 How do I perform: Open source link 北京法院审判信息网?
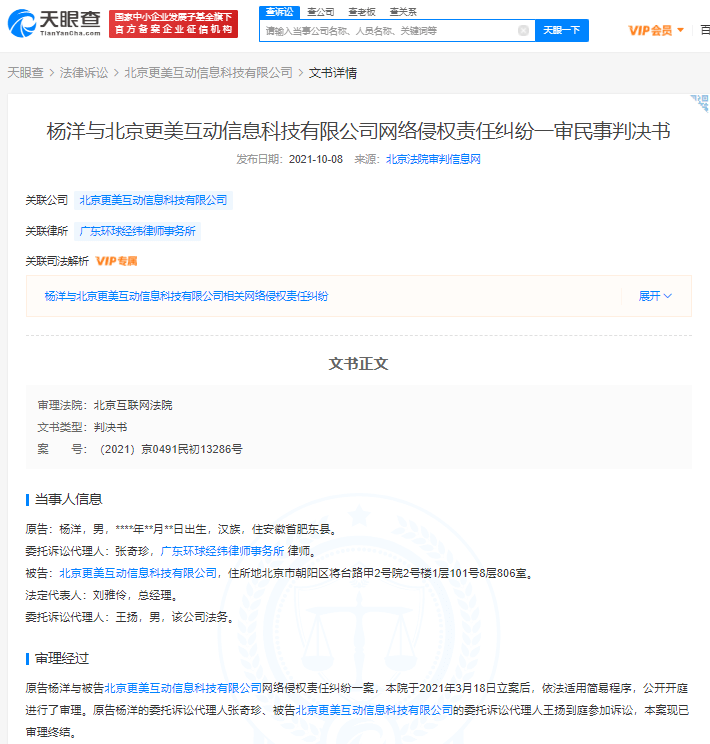coord(433,159)
